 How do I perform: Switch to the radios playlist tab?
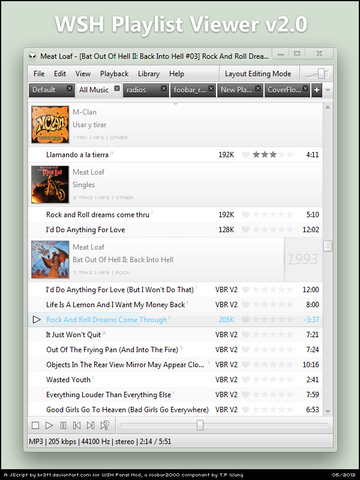145,90
